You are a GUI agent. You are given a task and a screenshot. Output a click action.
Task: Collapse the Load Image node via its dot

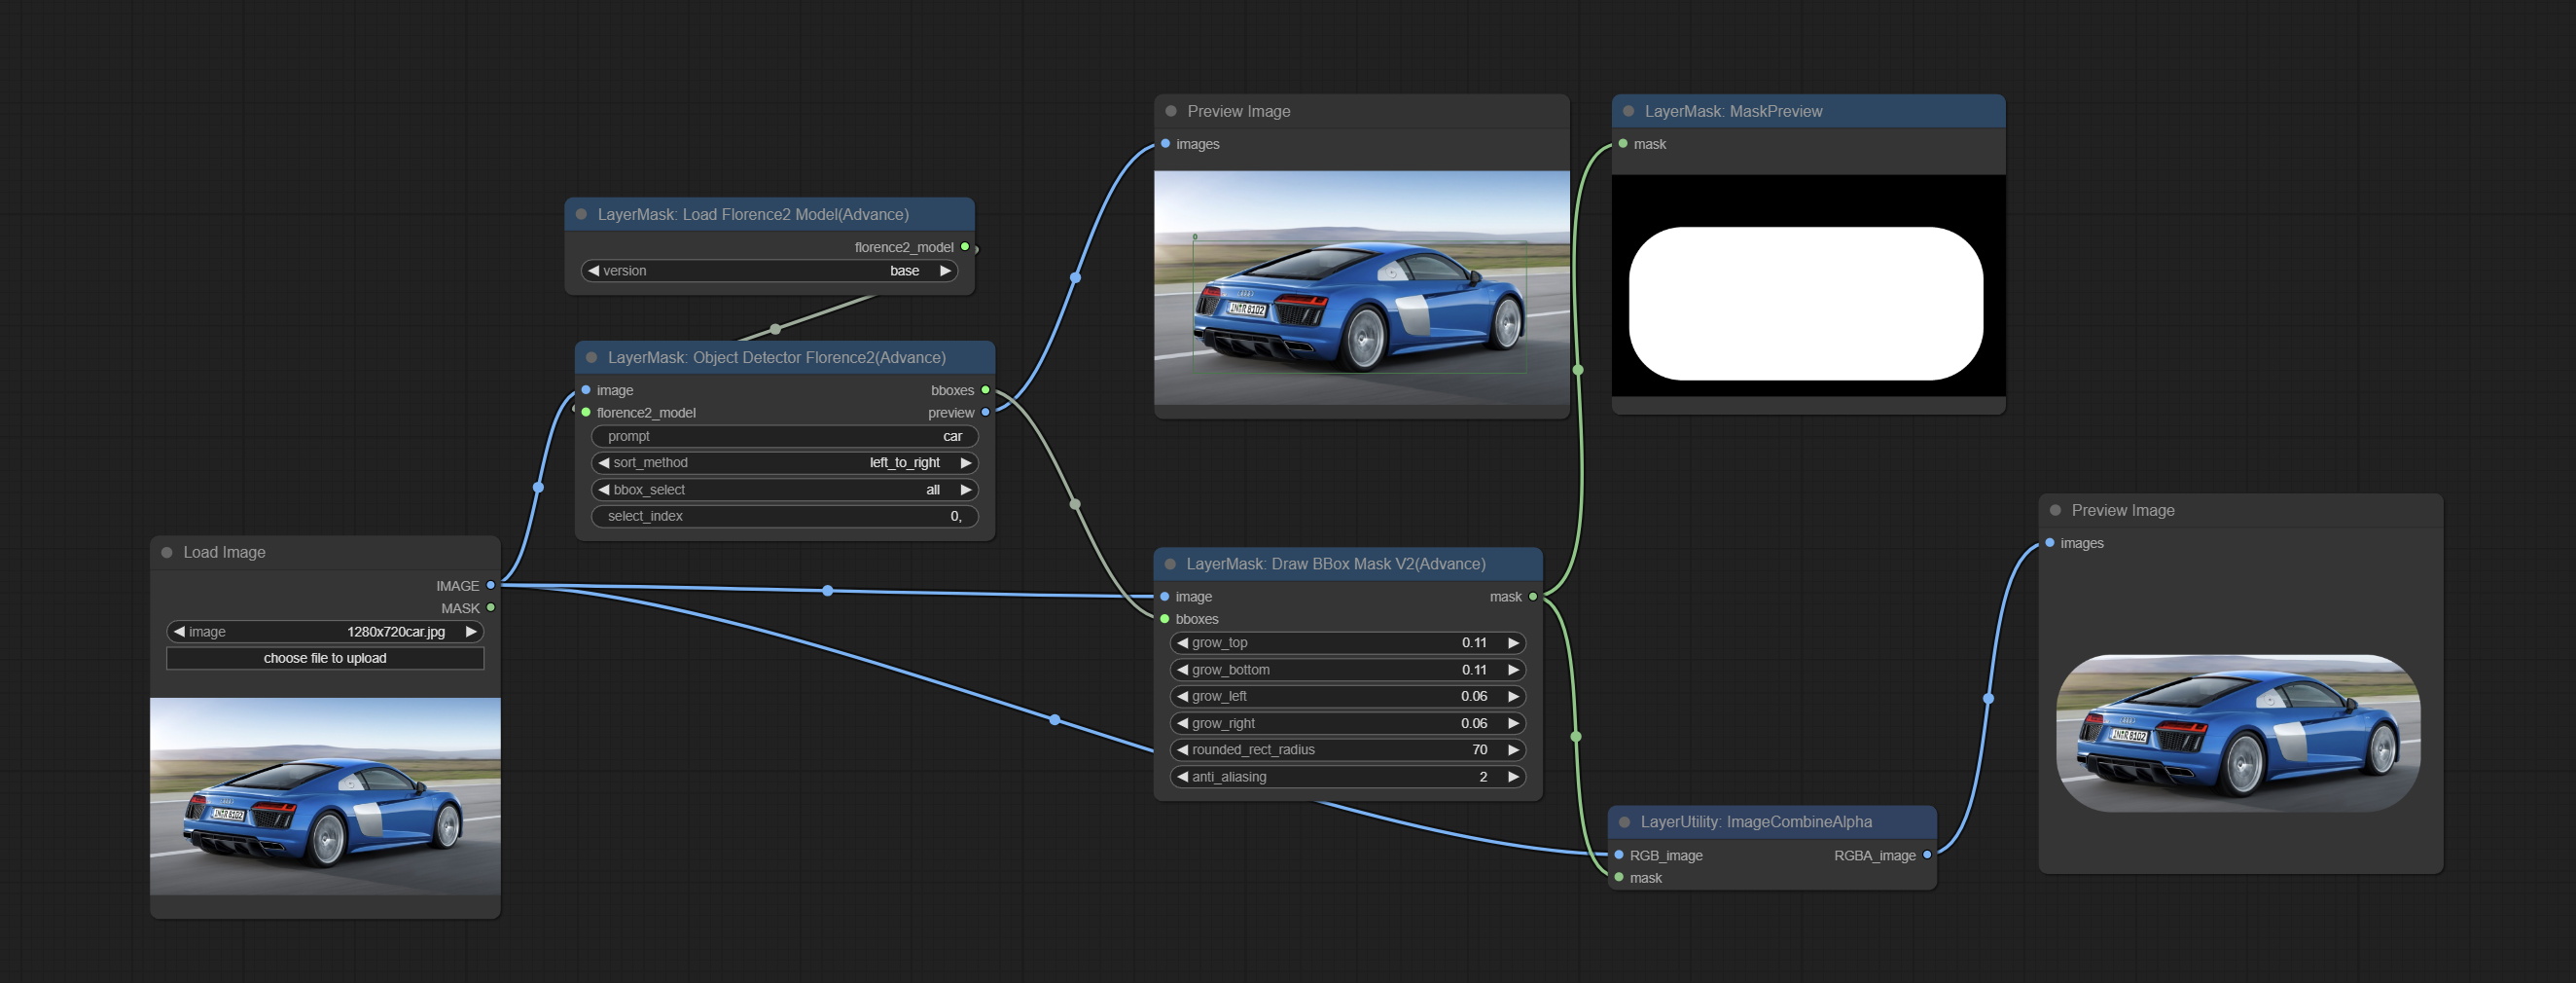point(167,552)
